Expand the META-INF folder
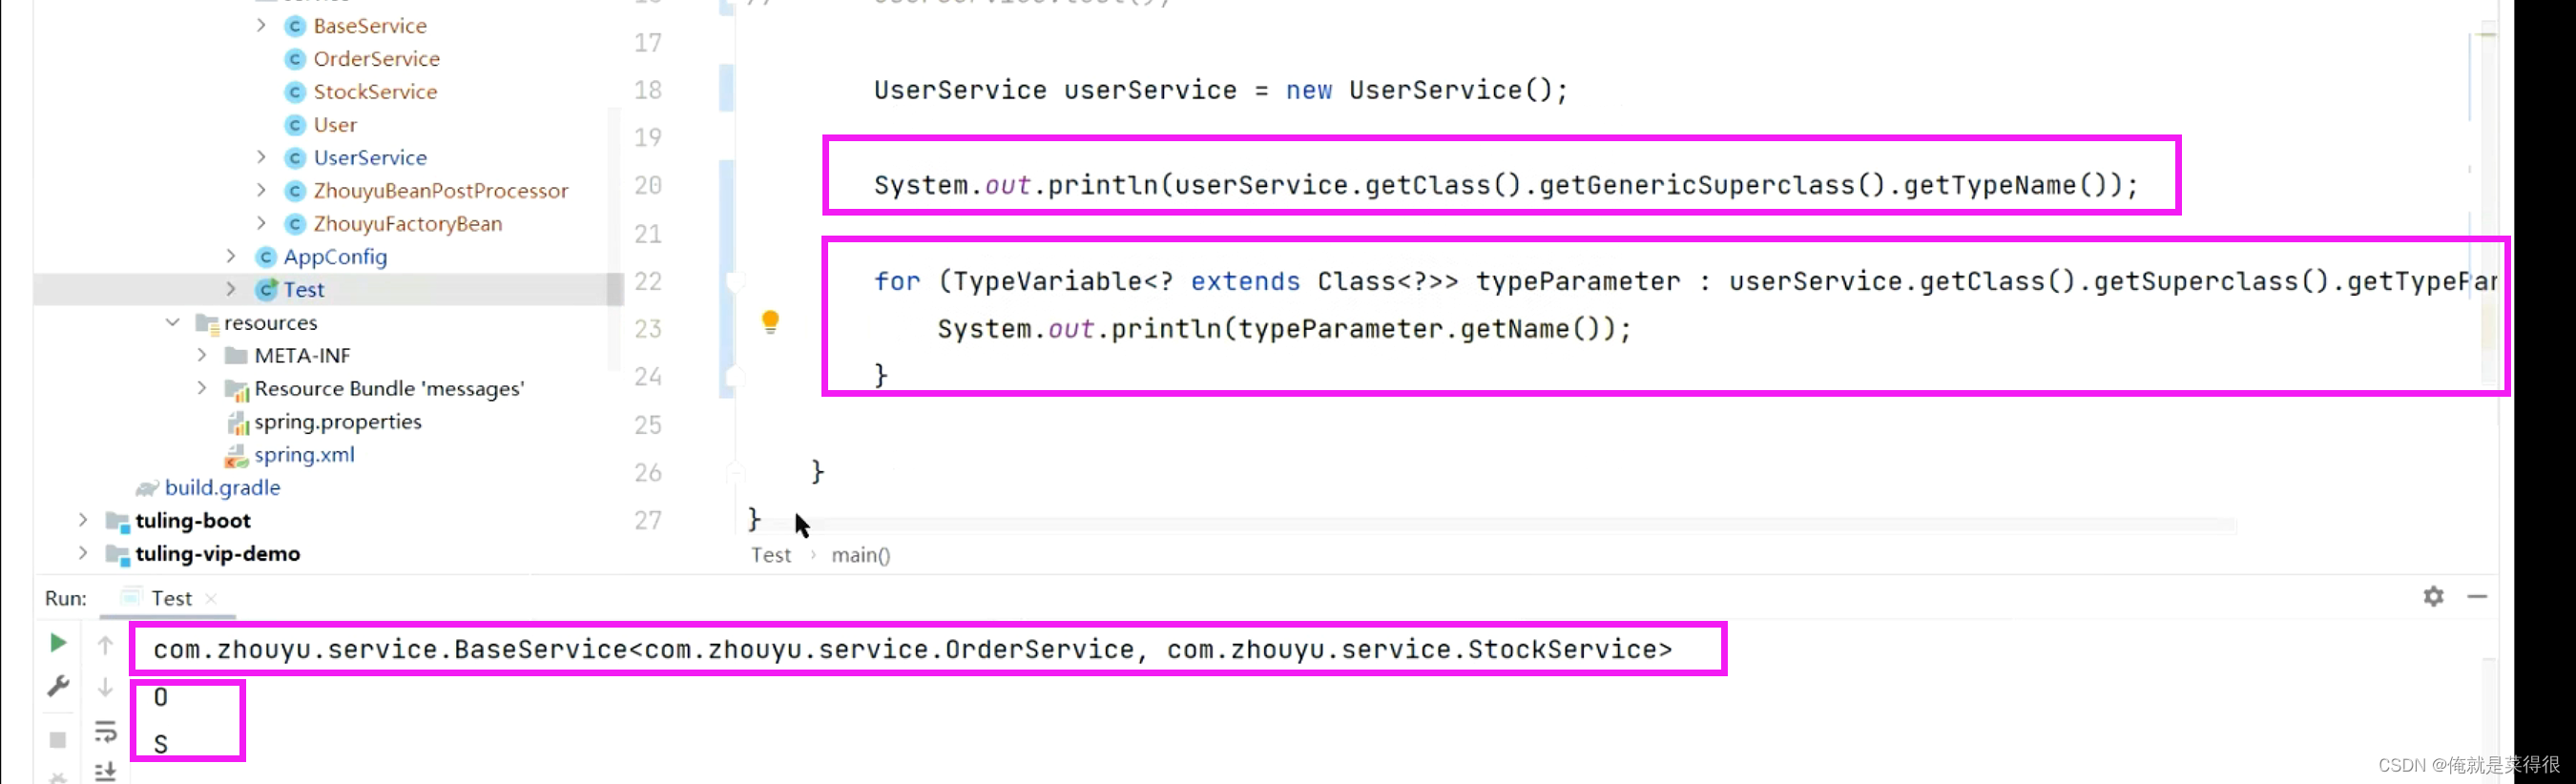The image size is (2576, 784). coord(202,355)
